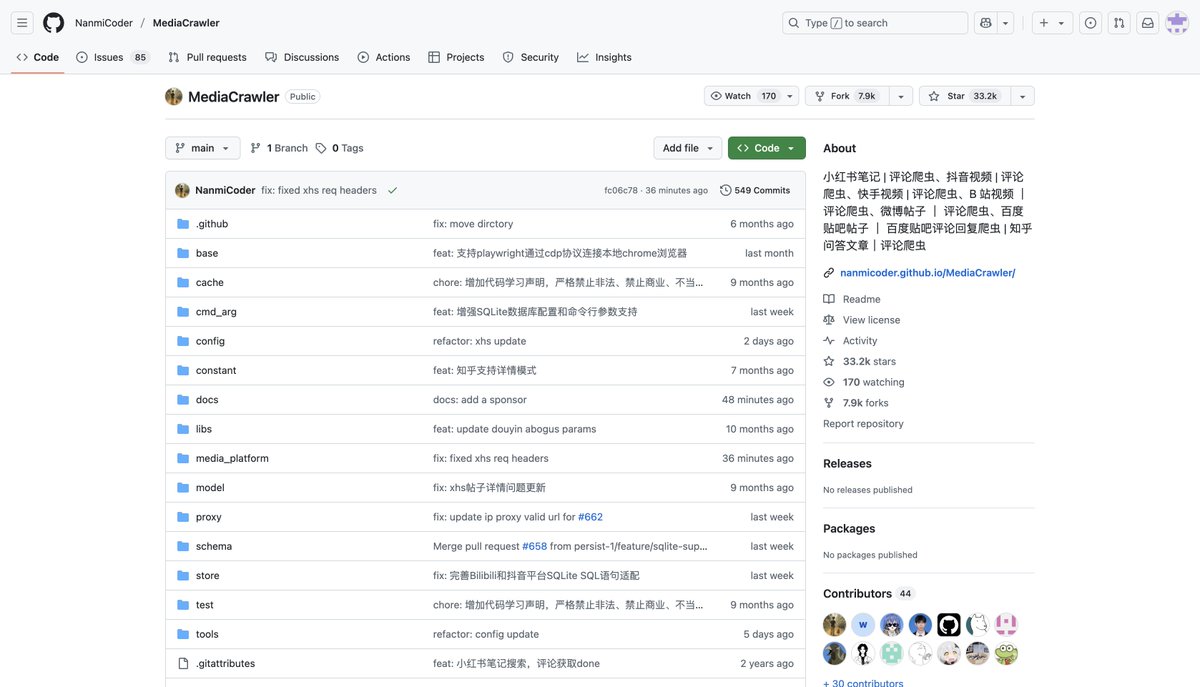Expand Copilot dropdown arrow in header

point(1005,23)
